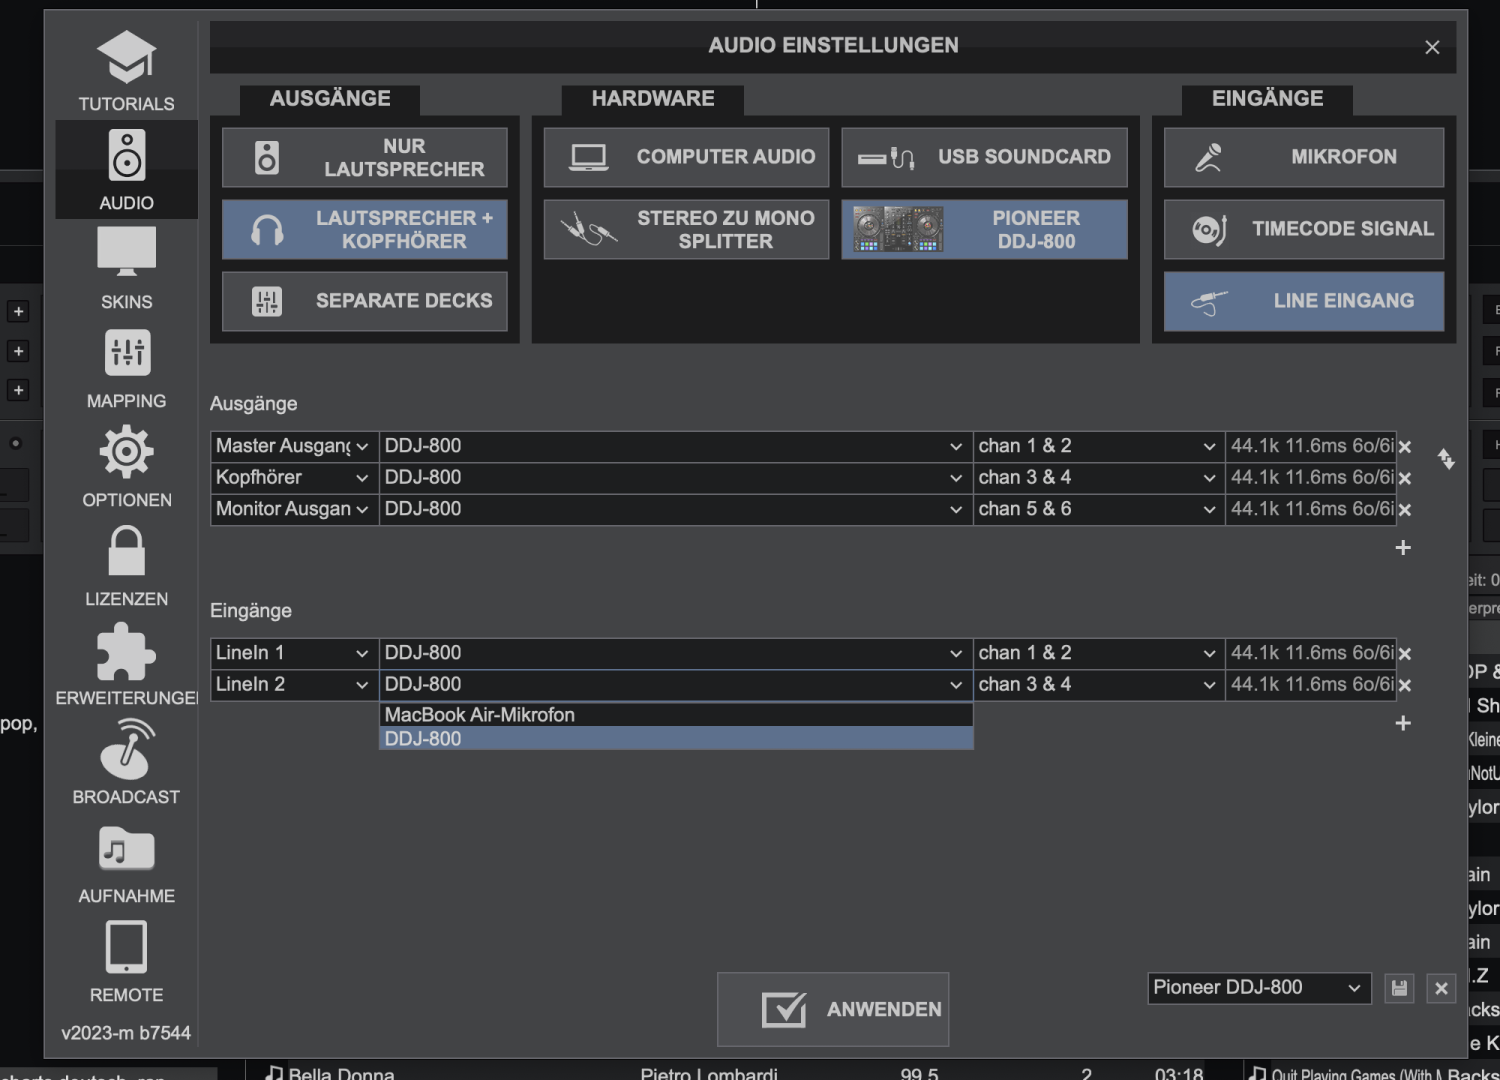Open device dropdown for LineIn 1 row

(x=676, y=653)
